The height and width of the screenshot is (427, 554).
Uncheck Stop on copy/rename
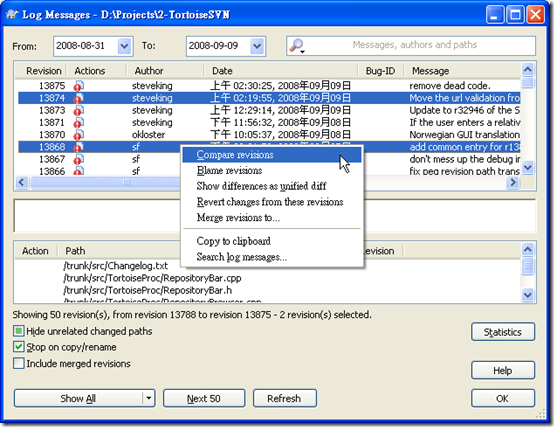[x=18, y=347]
